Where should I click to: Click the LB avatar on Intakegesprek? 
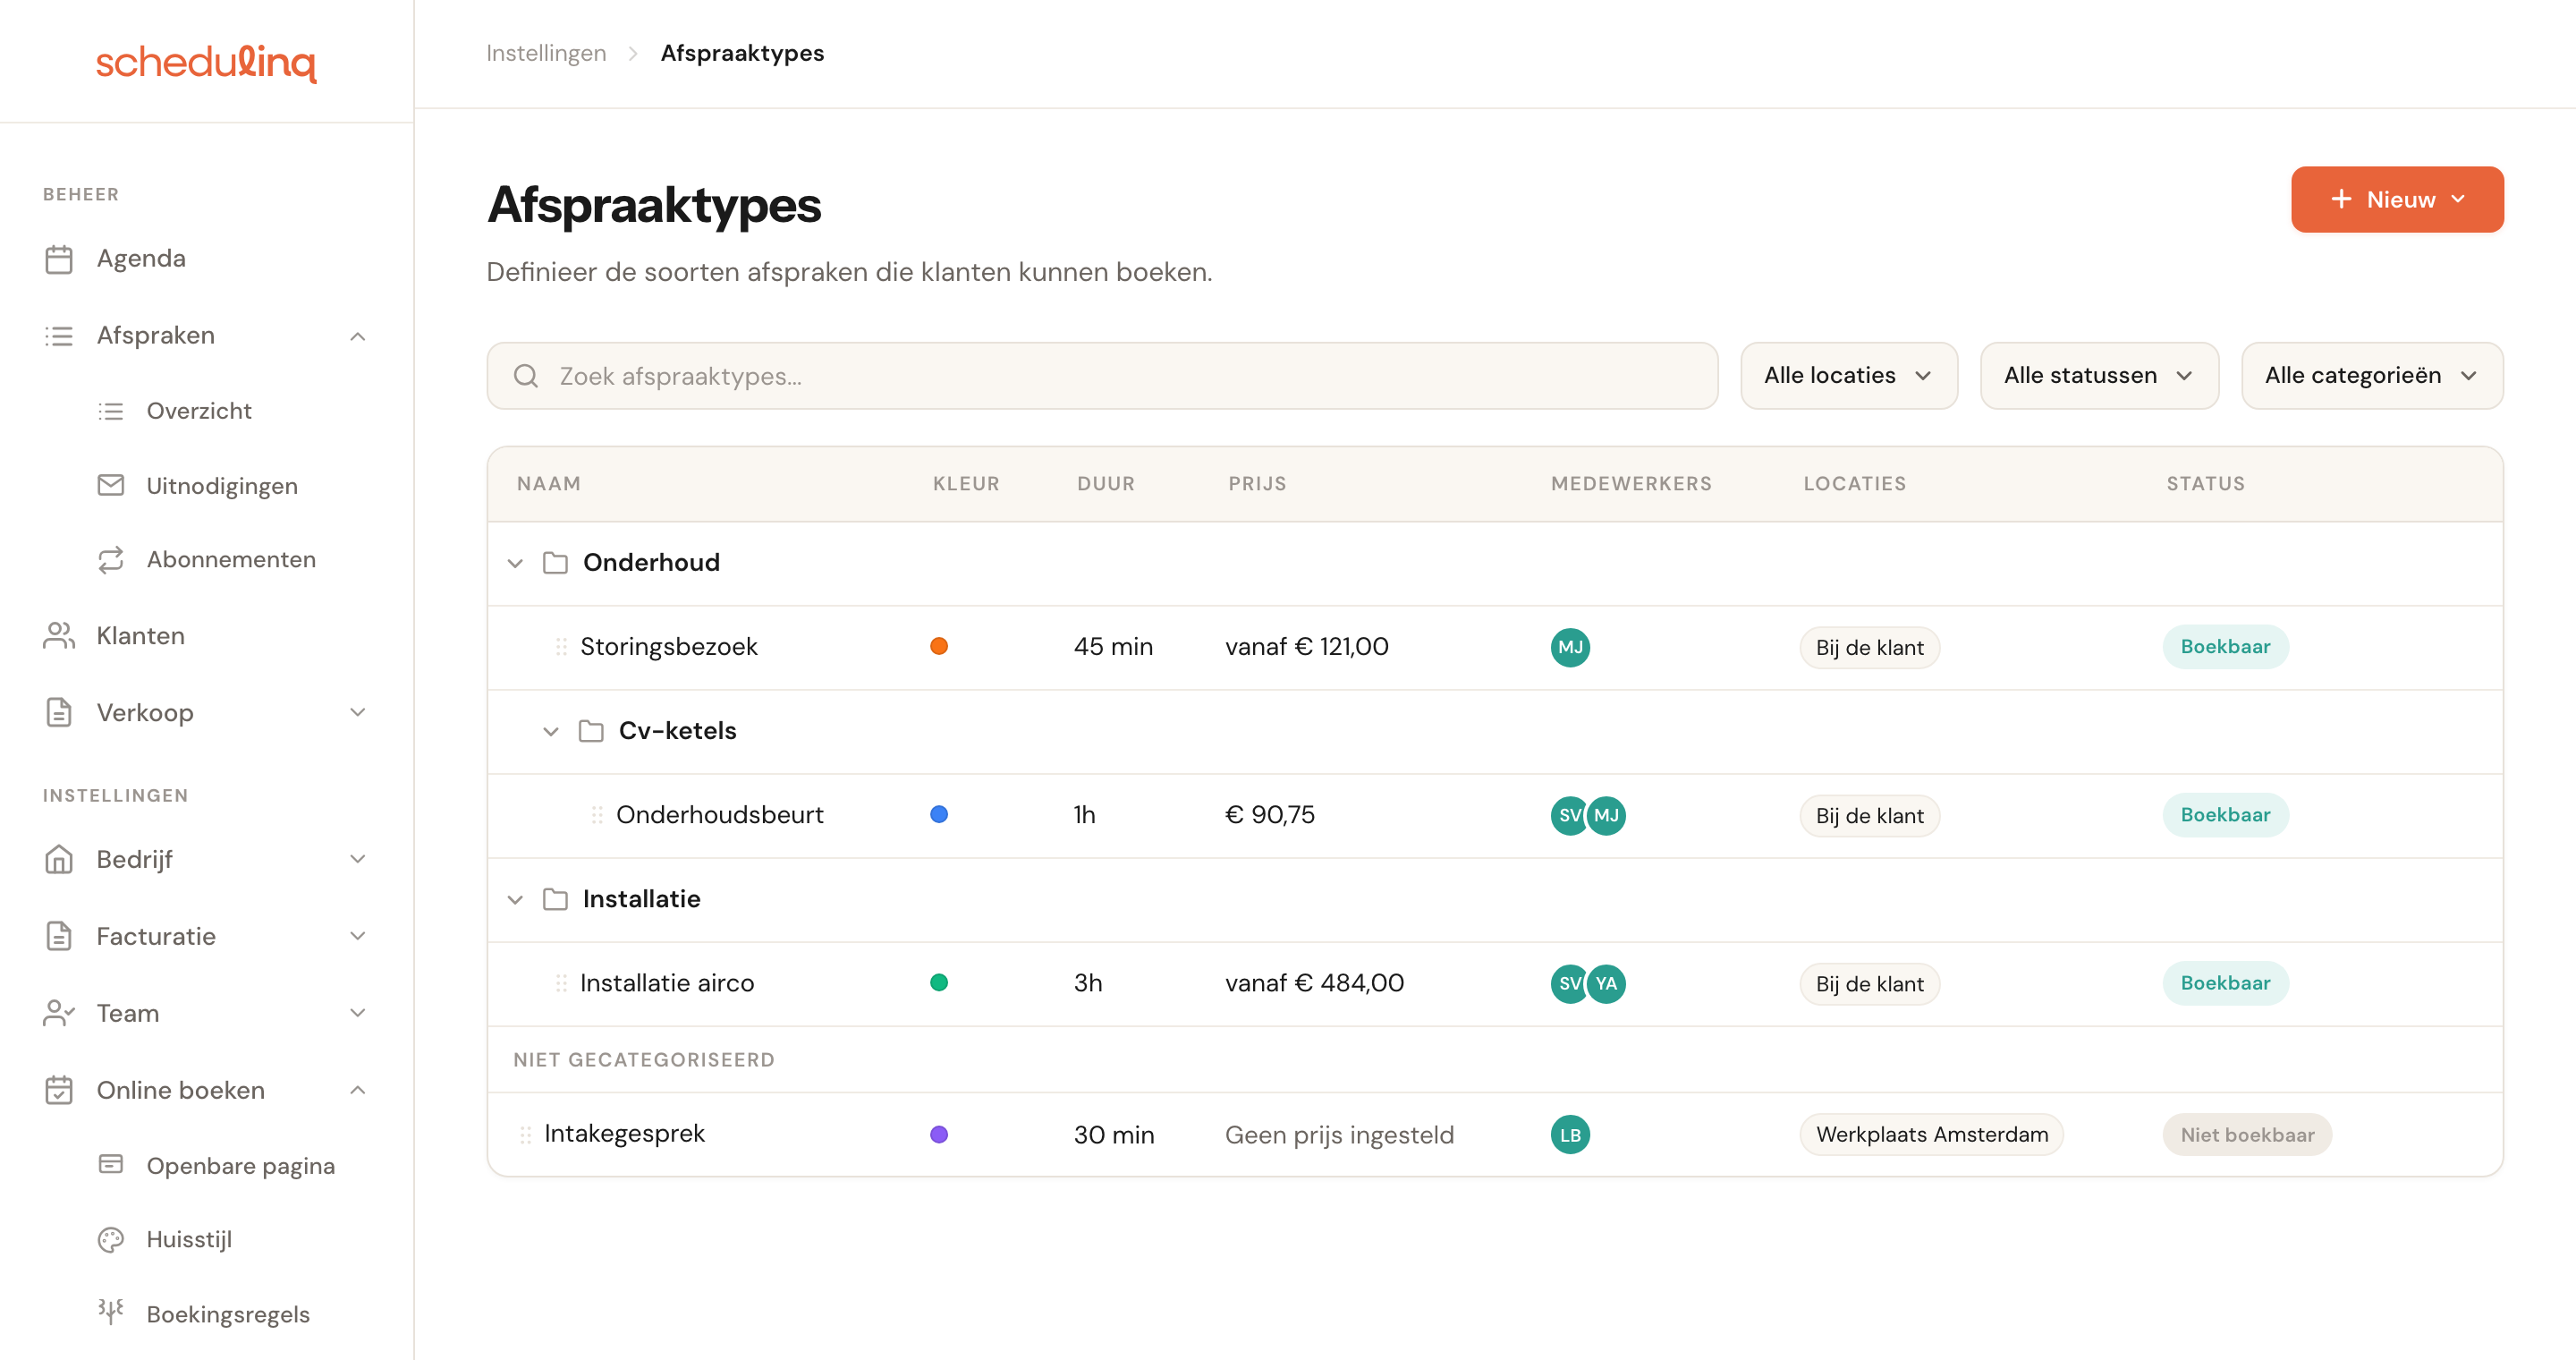tap(1570, 1135)
